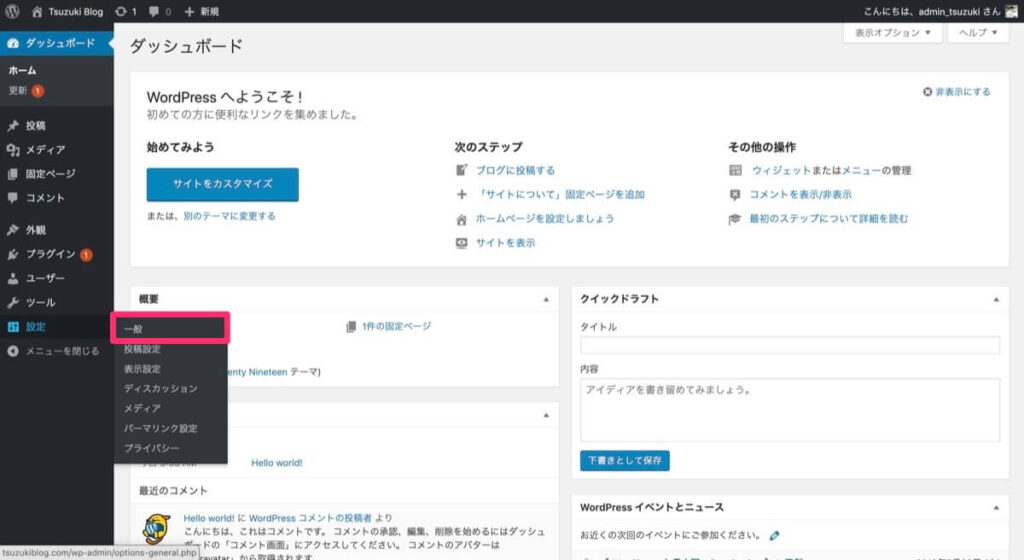Click the 新規 plus icon
Image resolution: width=1024 pixels, height=560 pixels.
pyautogui.click(x=189, y=11)
